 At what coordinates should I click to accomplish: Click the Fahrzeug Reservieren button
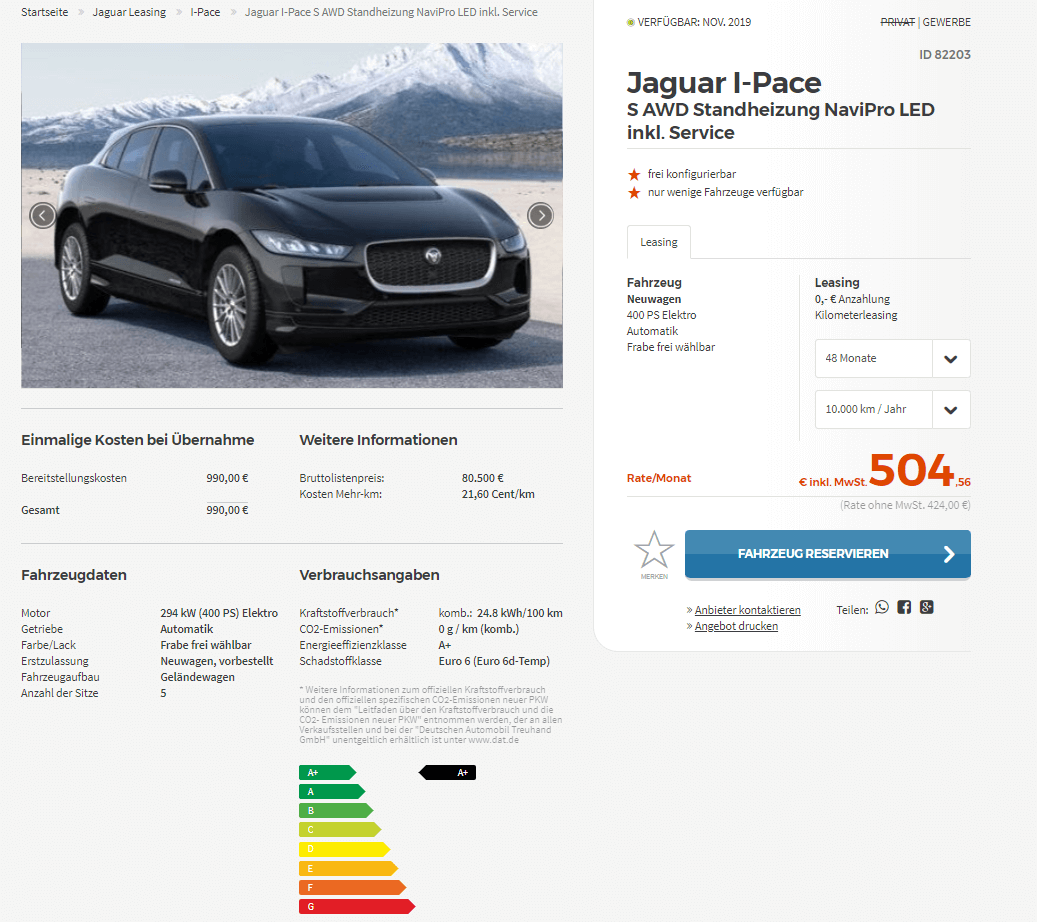828,554
